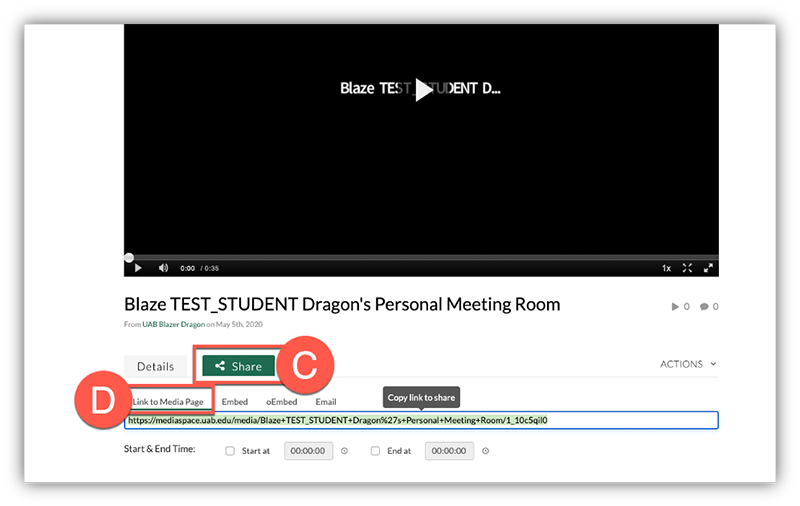Click the video progress bar scrubber

click(129, 257)
